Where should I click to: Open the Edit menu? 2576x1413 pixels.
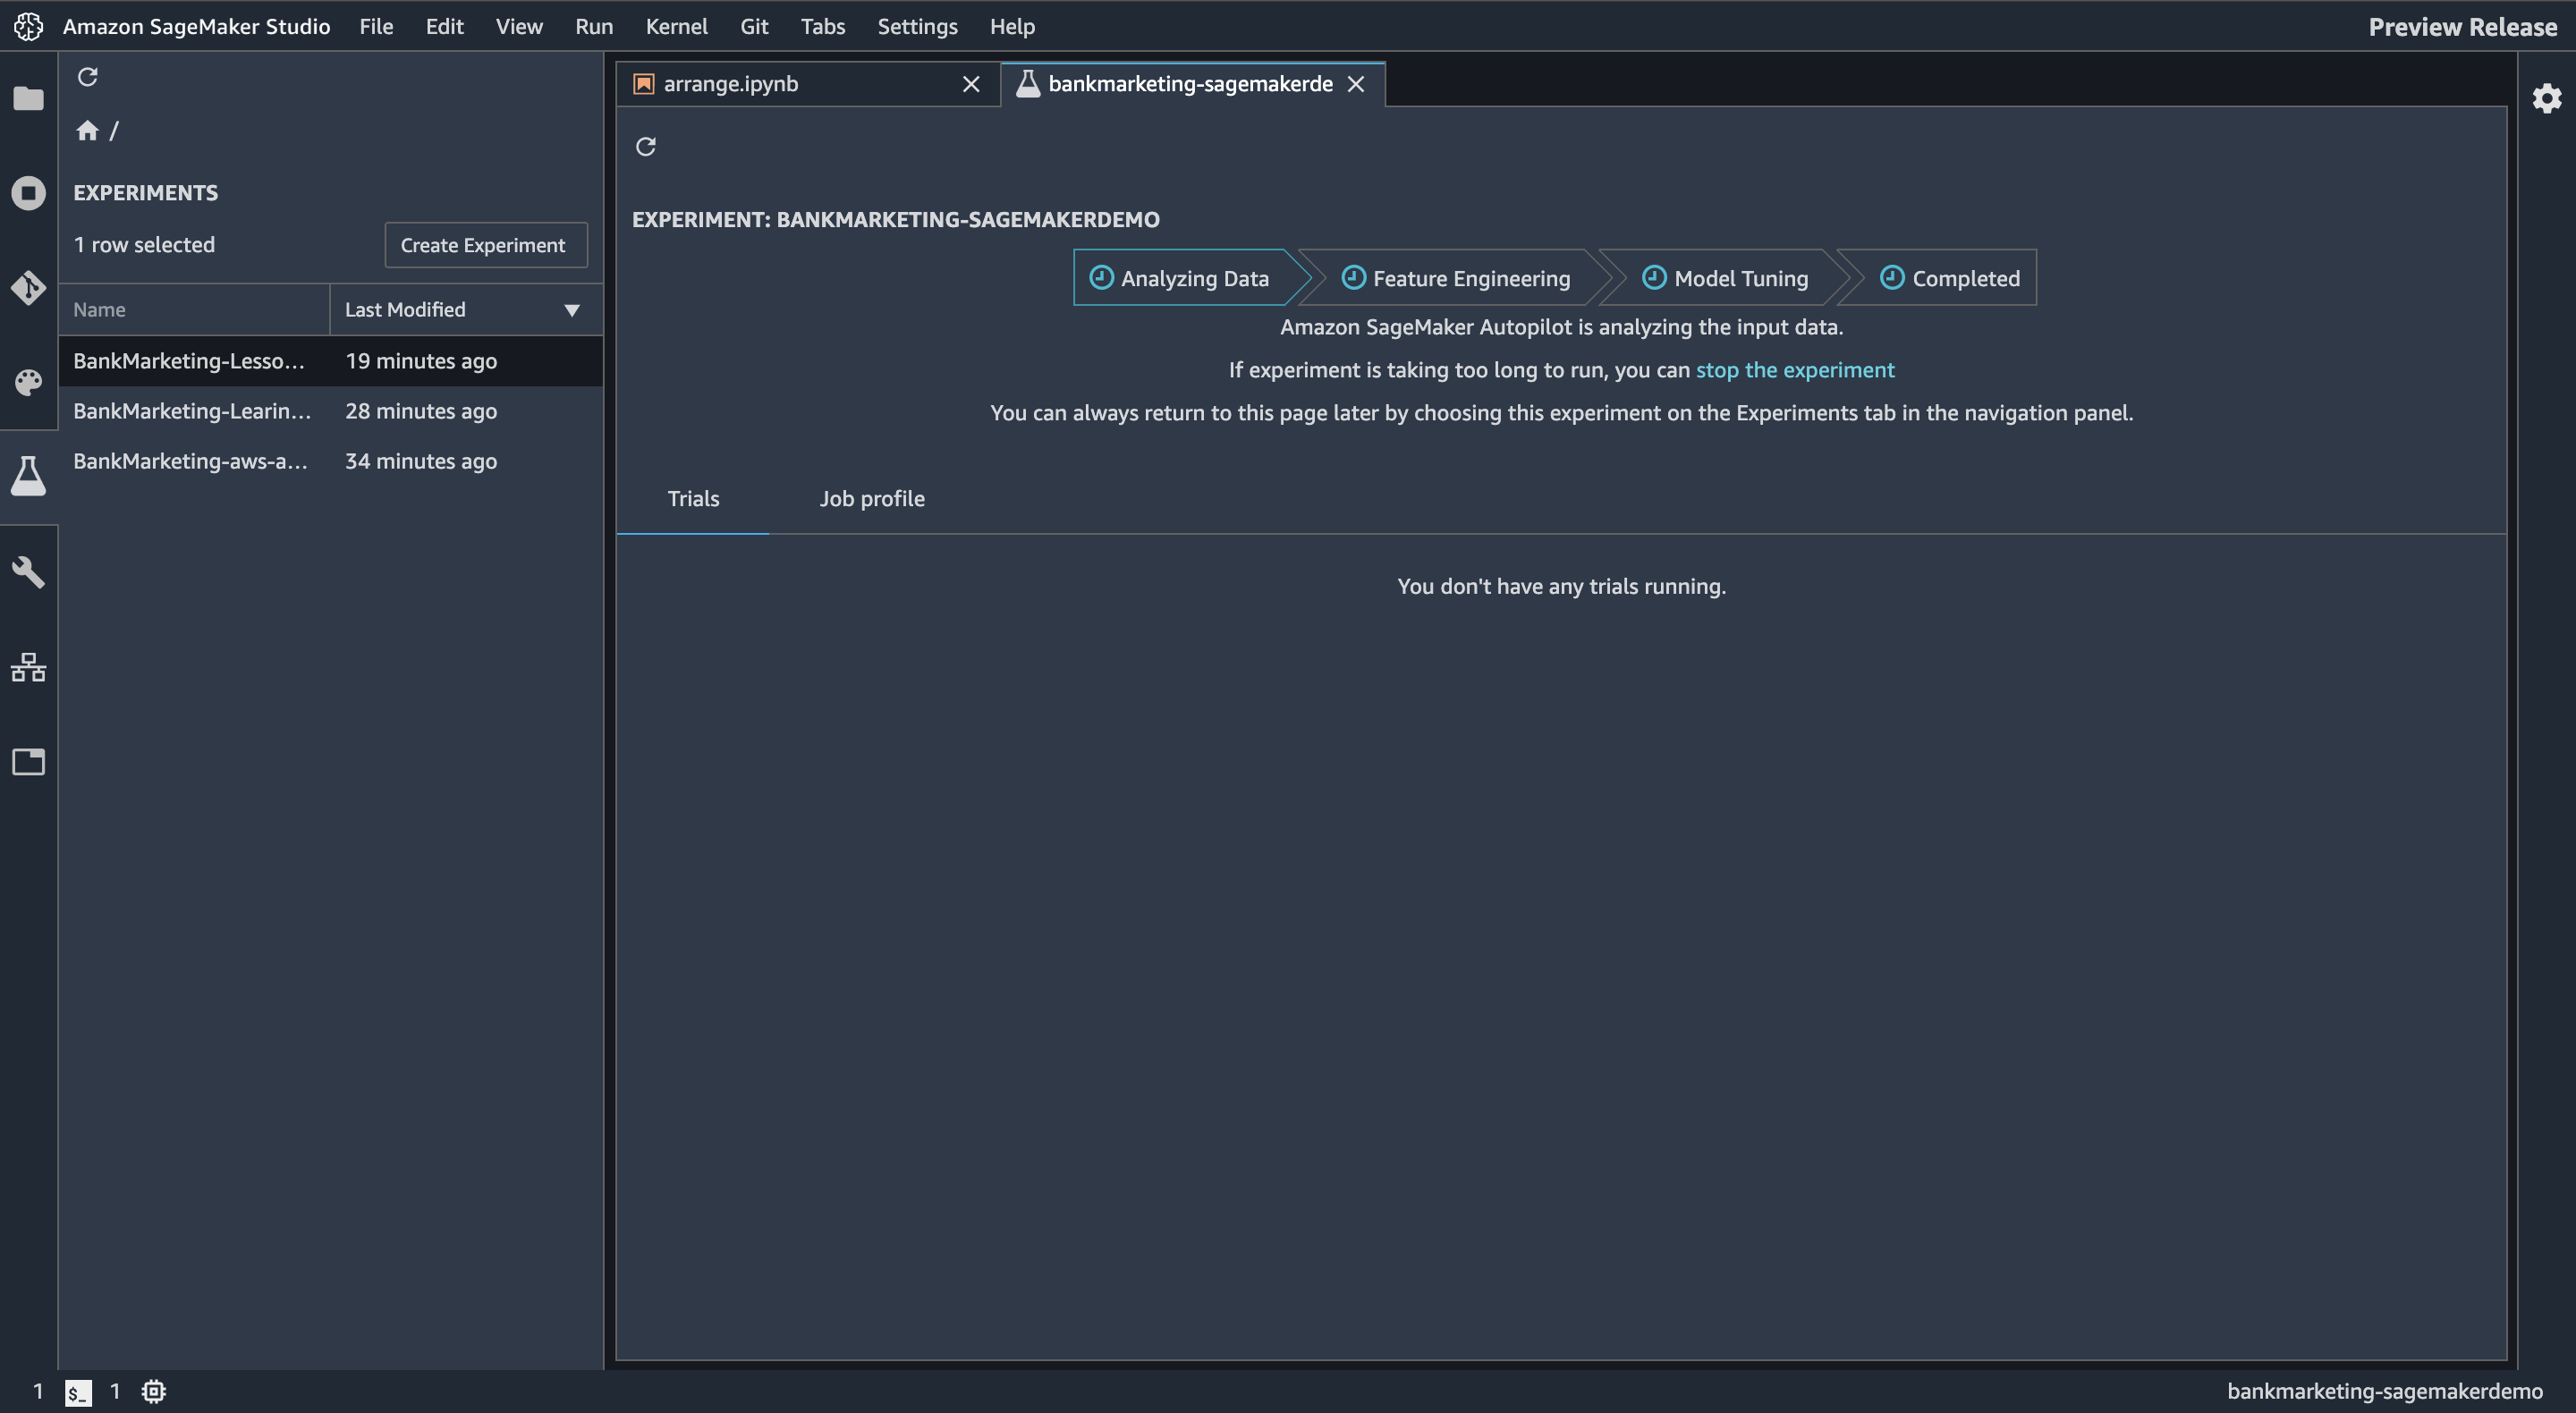tap(444, 26)
